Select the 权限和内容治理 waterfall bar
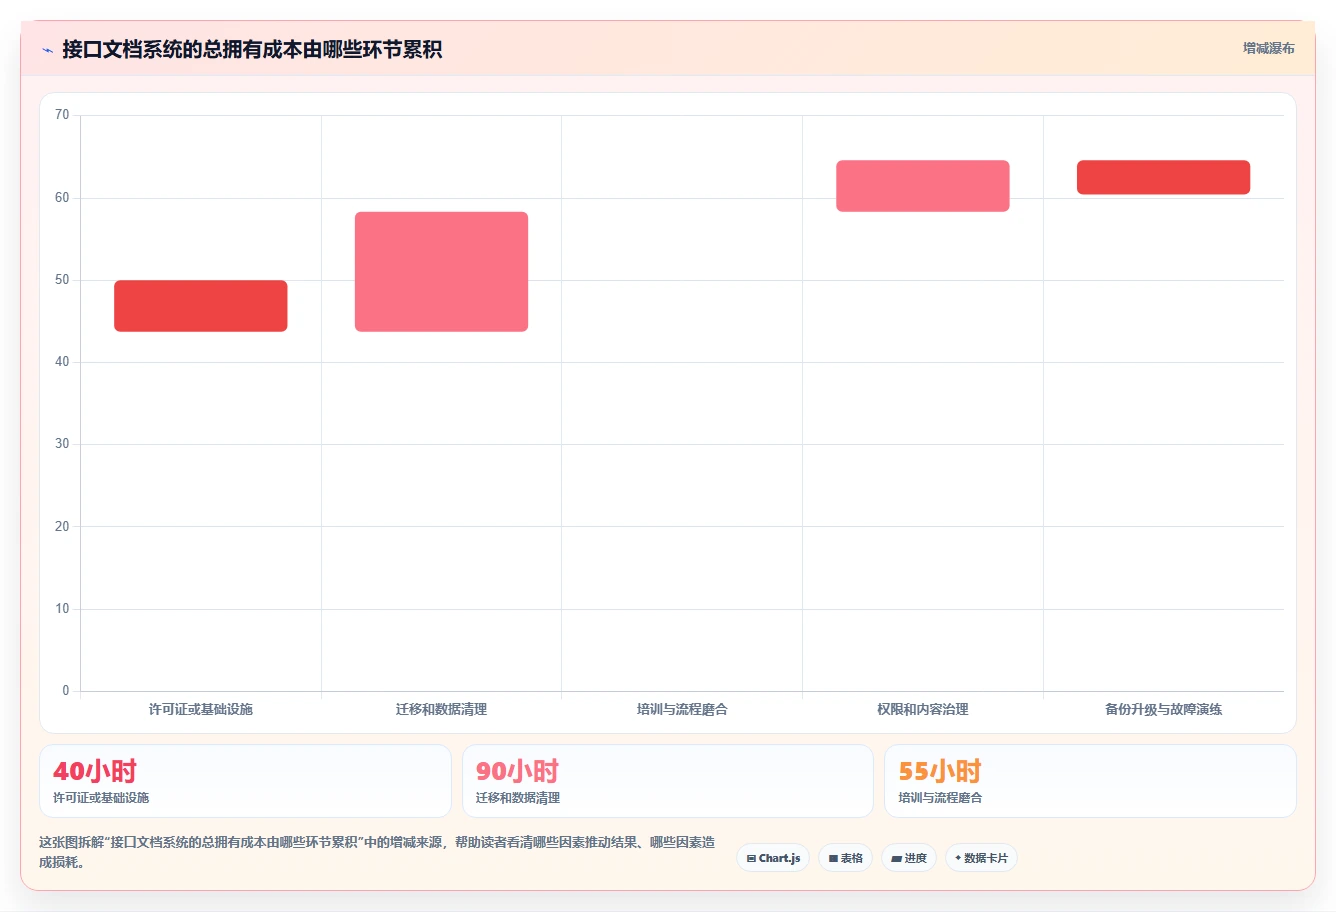Viewport: 1336px width, 912px height. pos(923,186)
